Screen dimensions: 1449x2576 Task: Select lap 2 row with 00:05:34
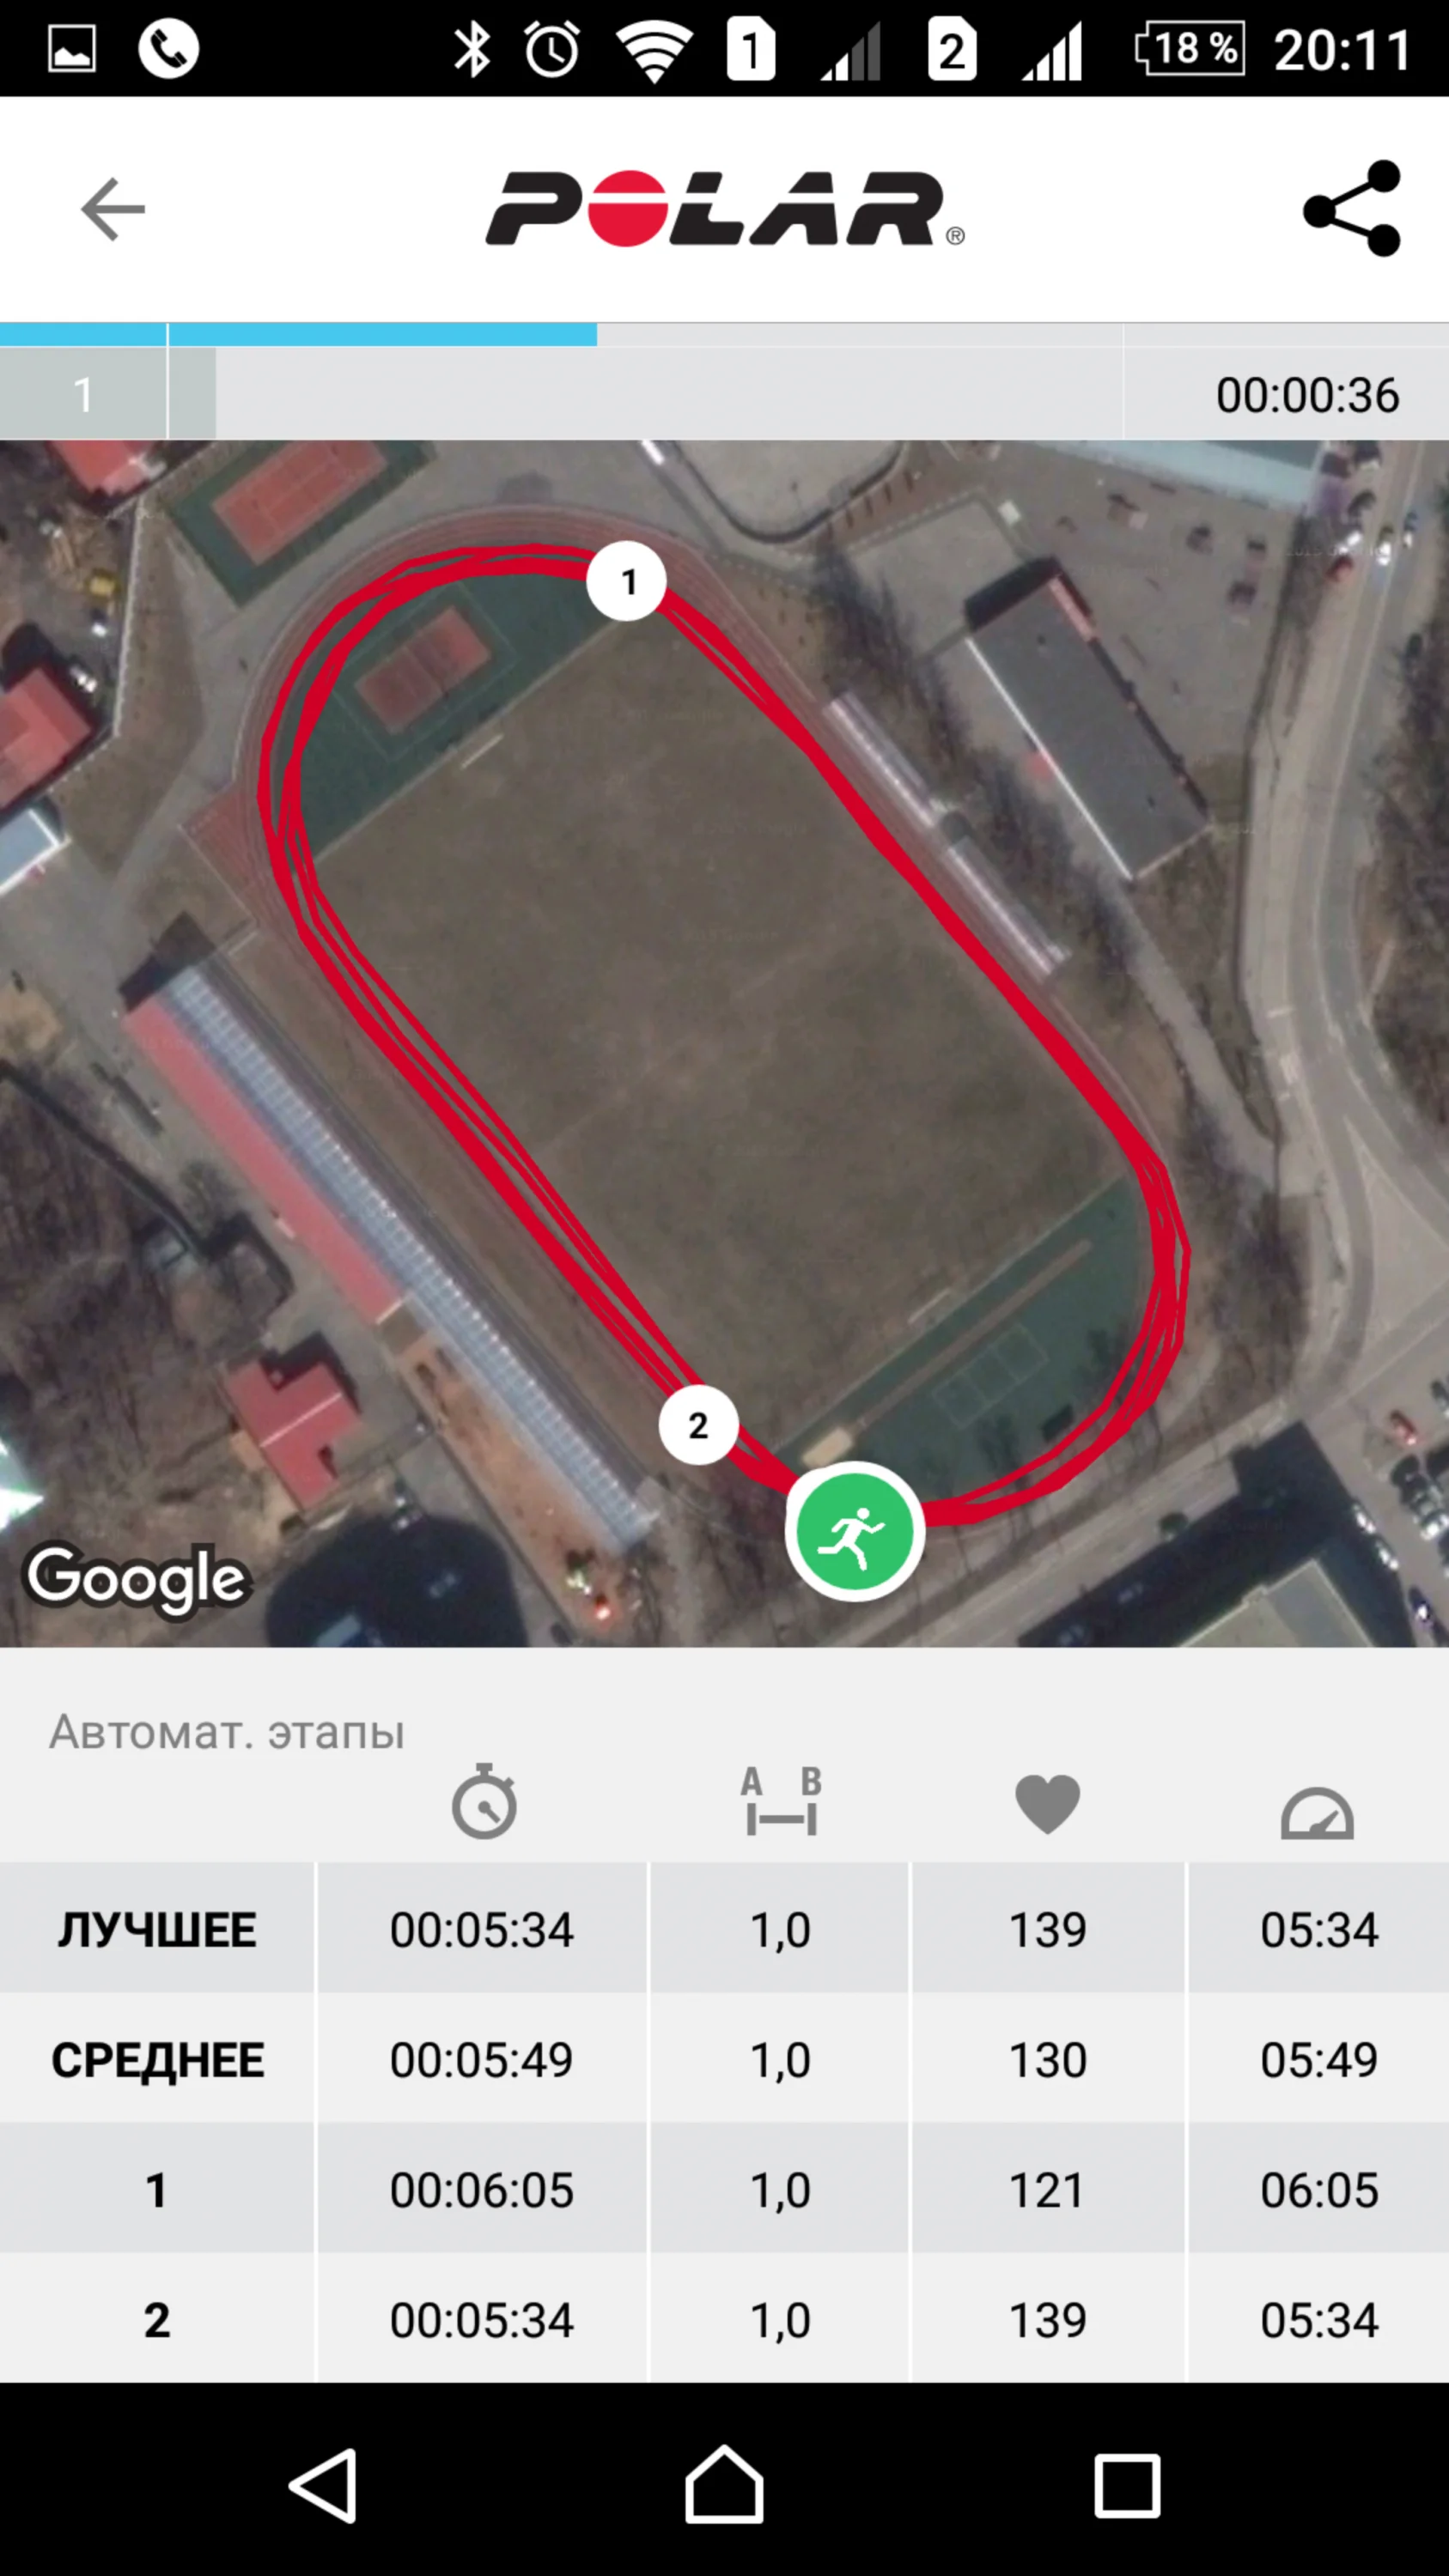tap(724, 2318)
